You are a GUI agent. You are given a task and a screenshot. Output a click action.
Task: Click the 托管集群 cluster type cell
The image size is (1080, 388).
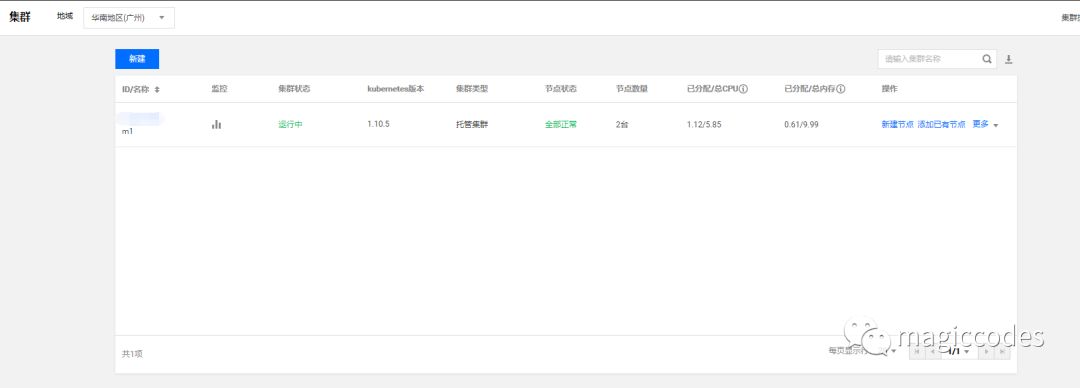472,125
